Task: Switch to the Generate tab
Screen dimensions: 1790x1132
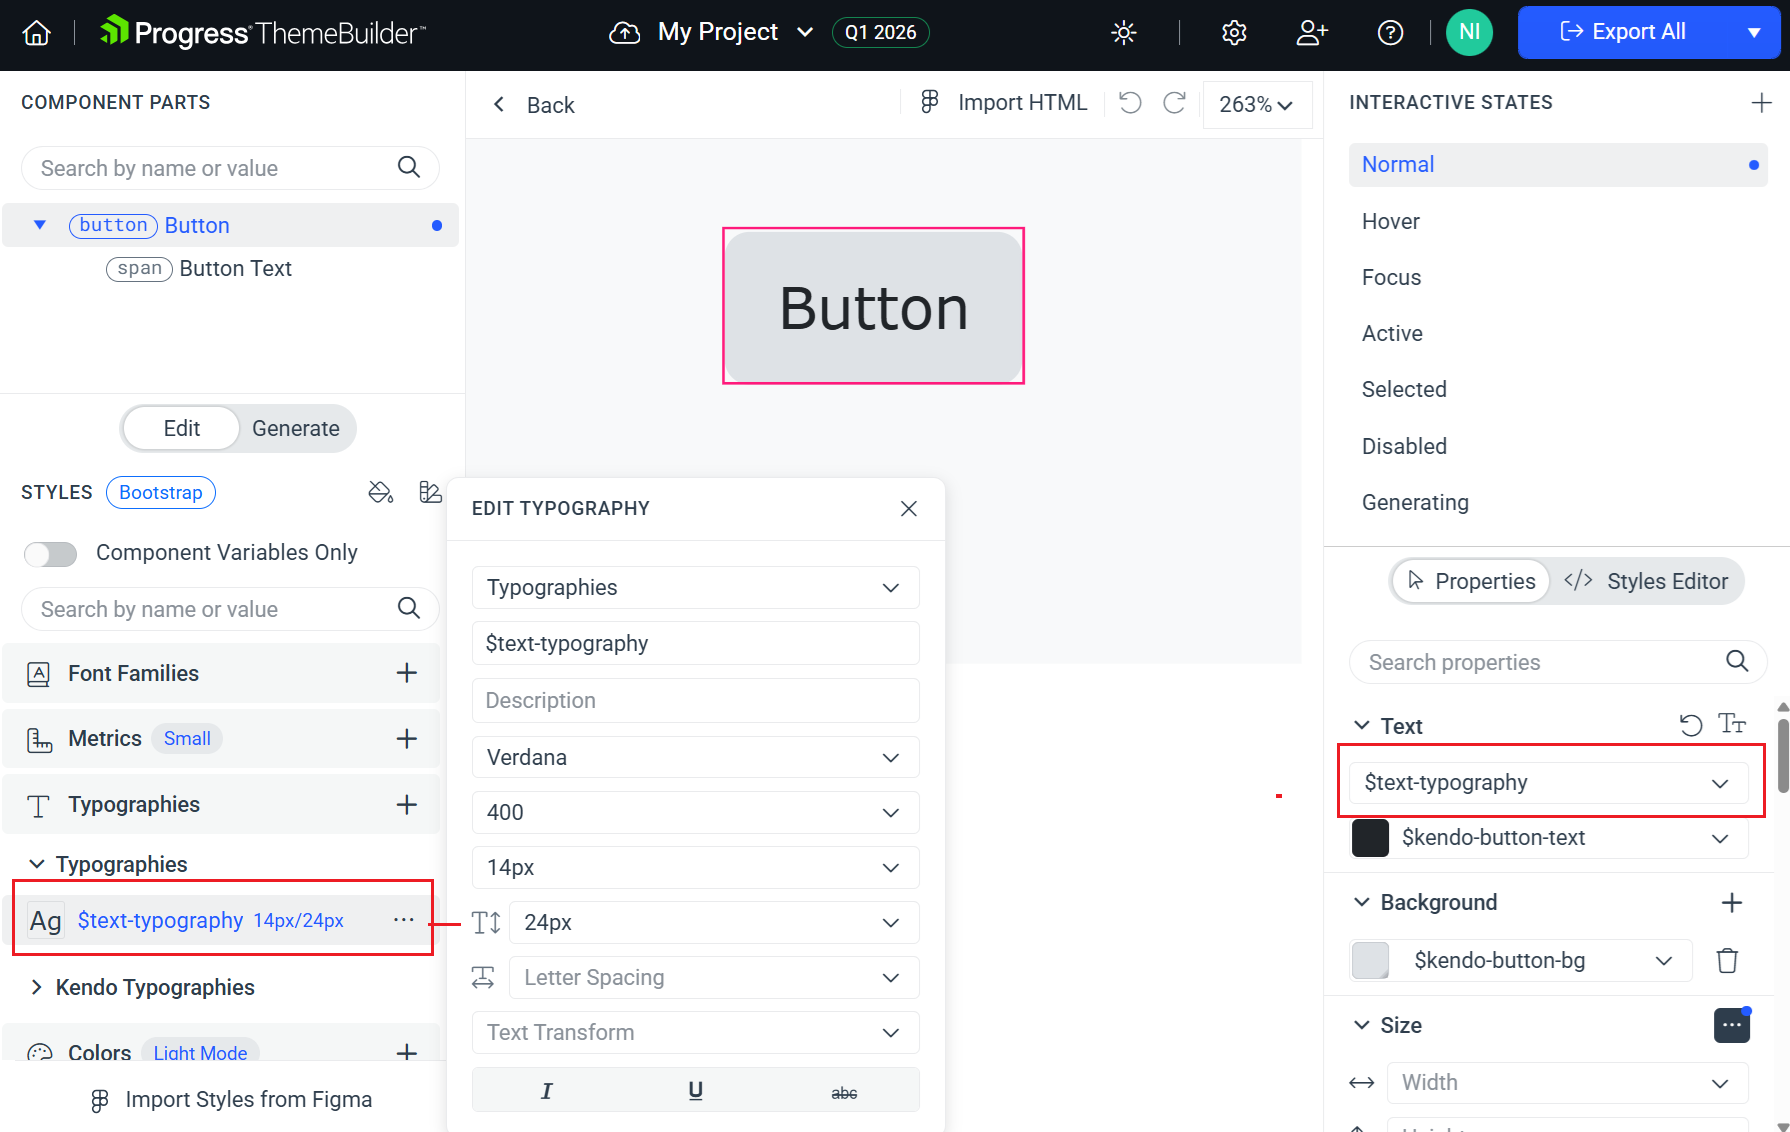Action: 295,428
